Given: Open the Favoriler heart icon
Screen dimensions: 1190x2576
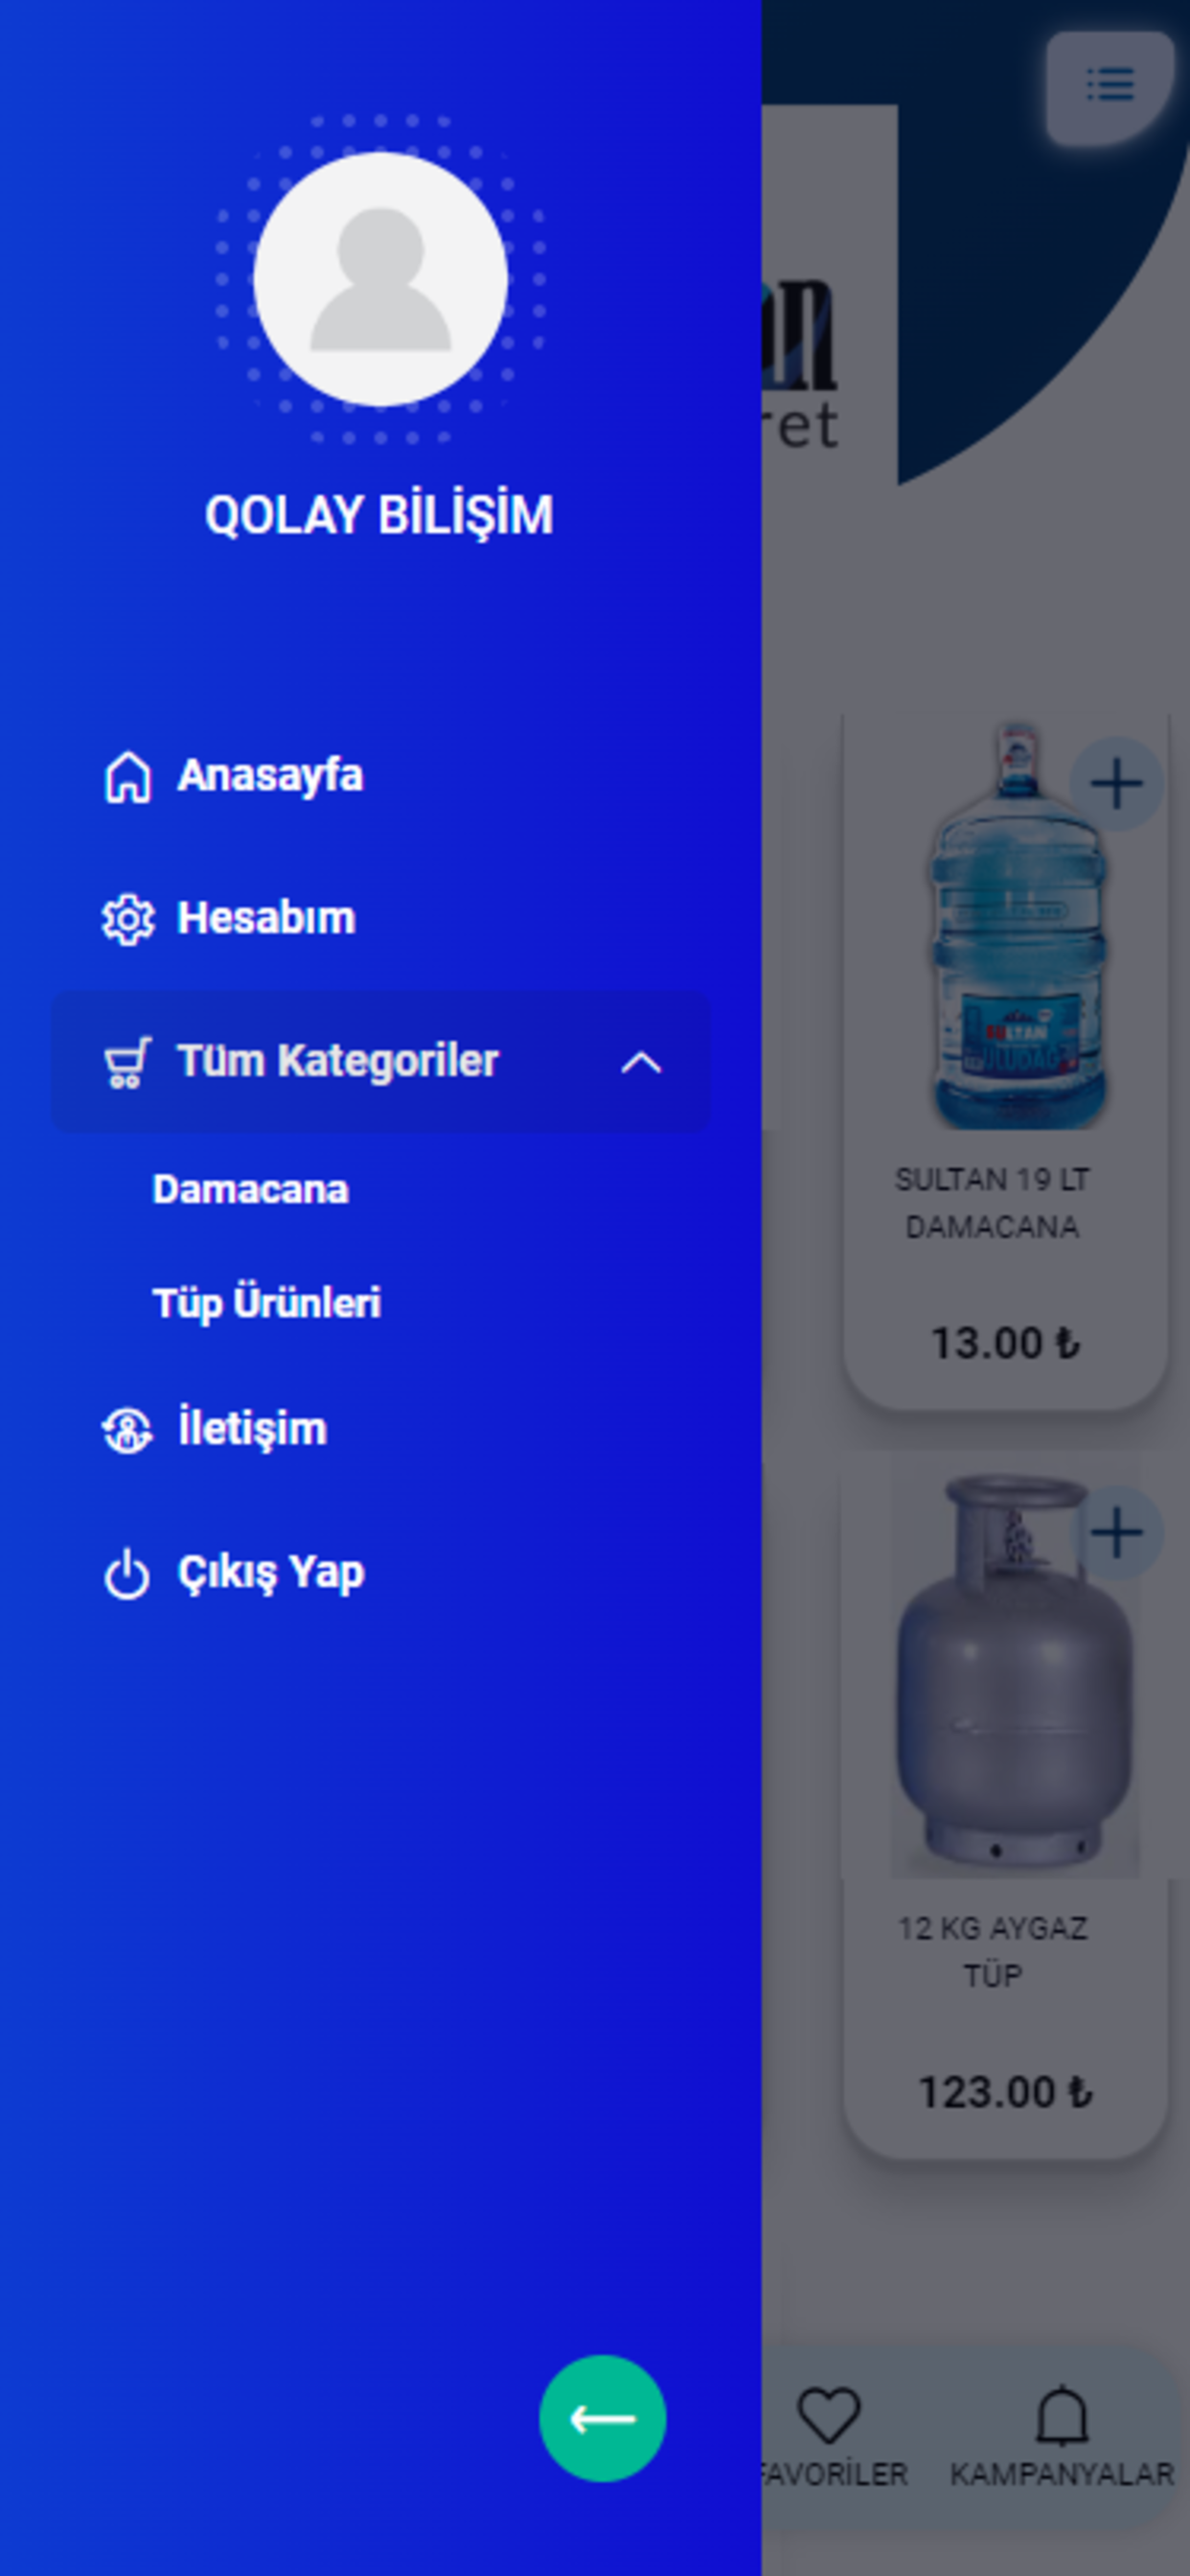Looking at the screenshot, I should click(x=829, y=2415).
